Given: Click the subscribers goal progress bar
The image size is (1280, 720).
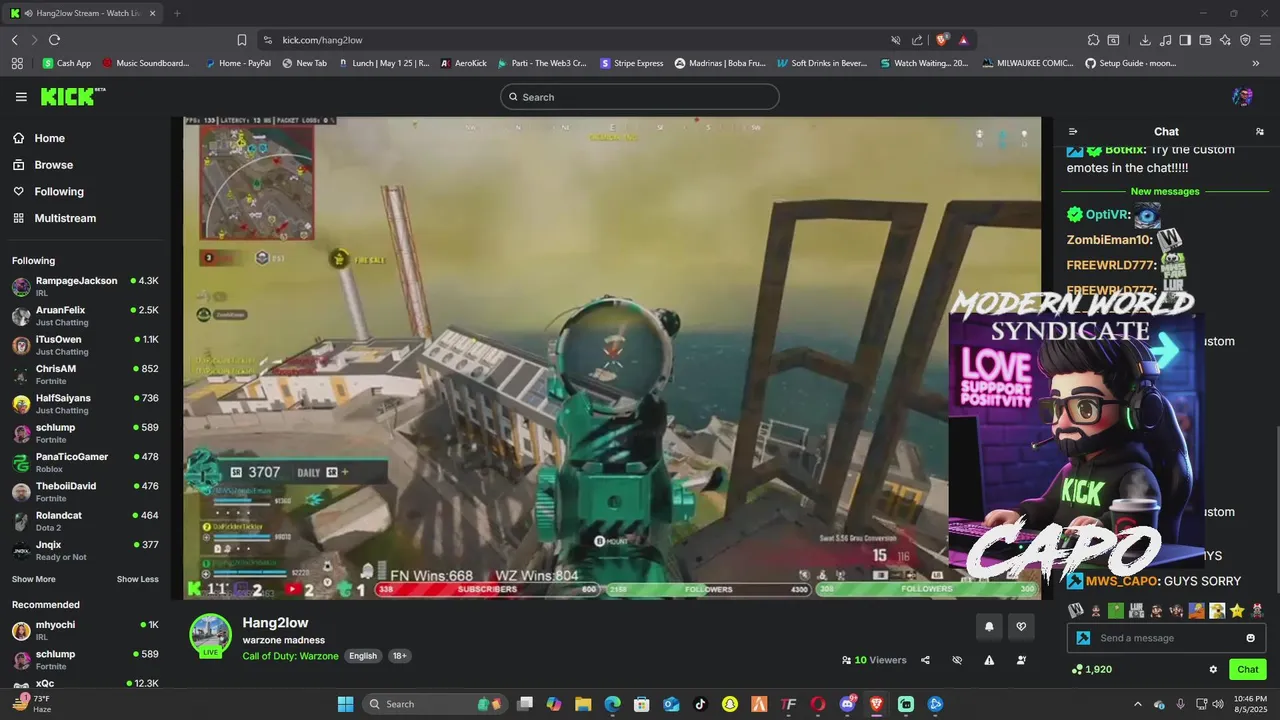Looking at the screenshot, I should click(x=486, y=589).
